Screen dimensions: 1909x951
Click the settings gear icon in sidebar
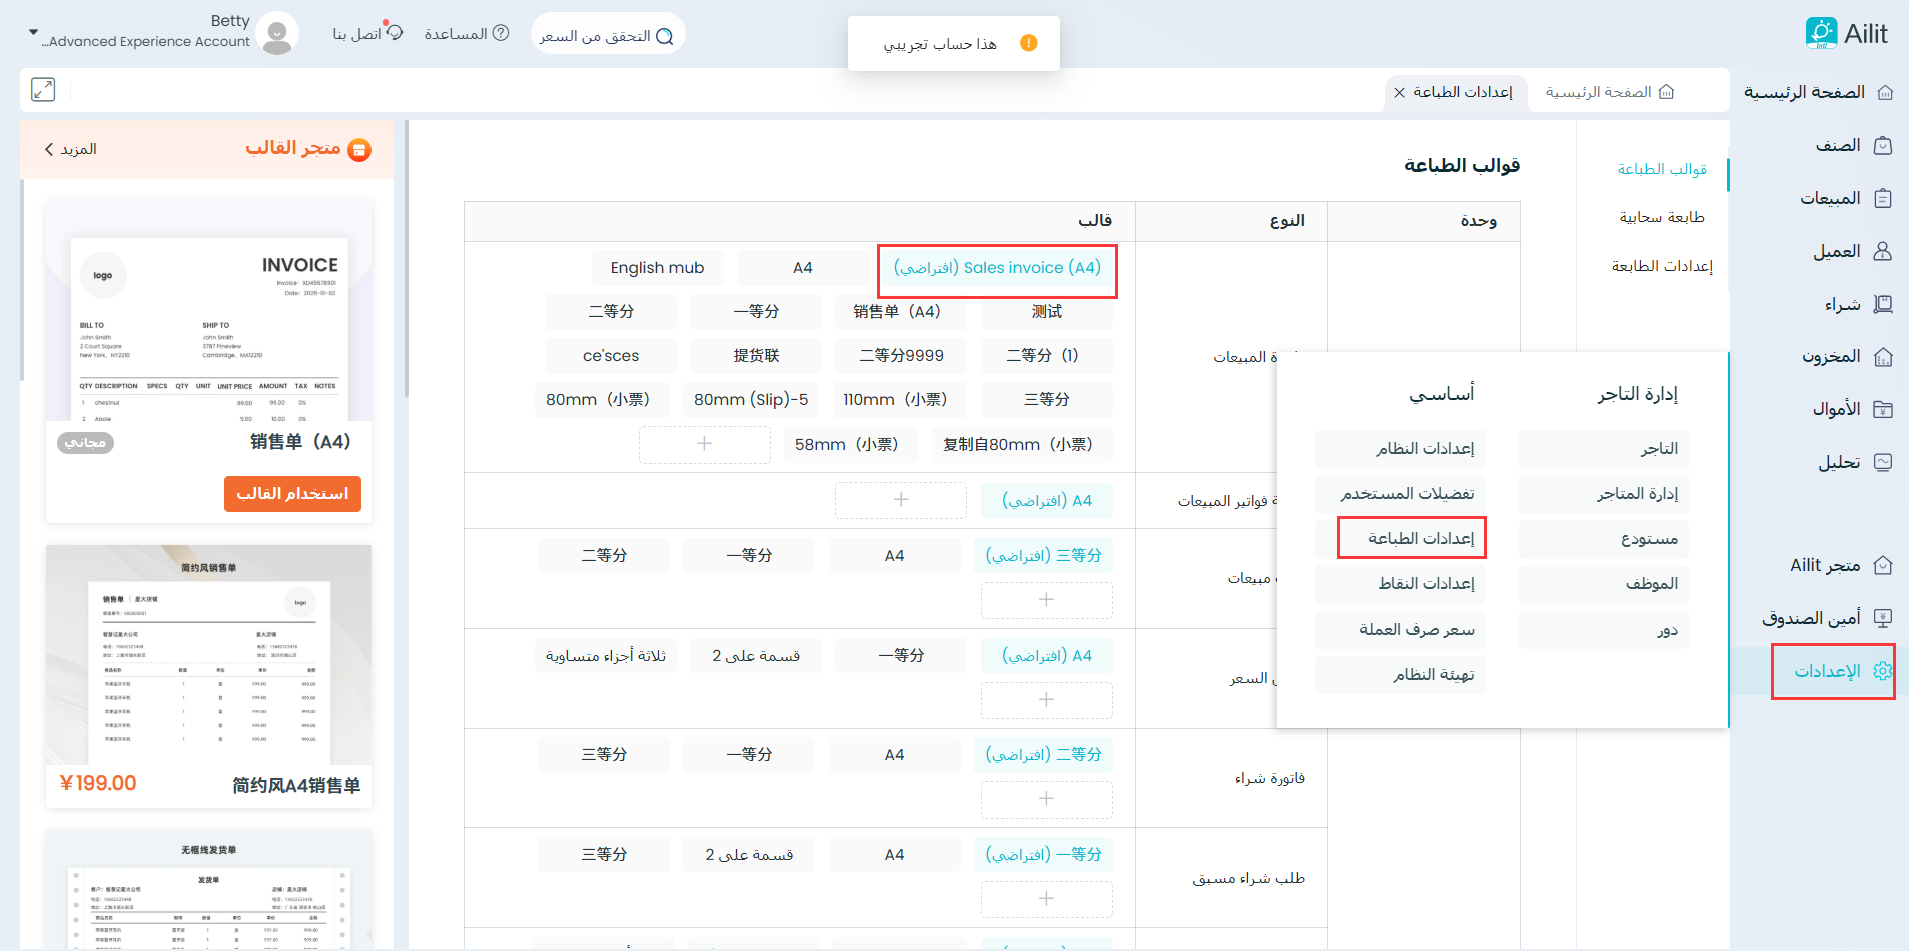1882,671
